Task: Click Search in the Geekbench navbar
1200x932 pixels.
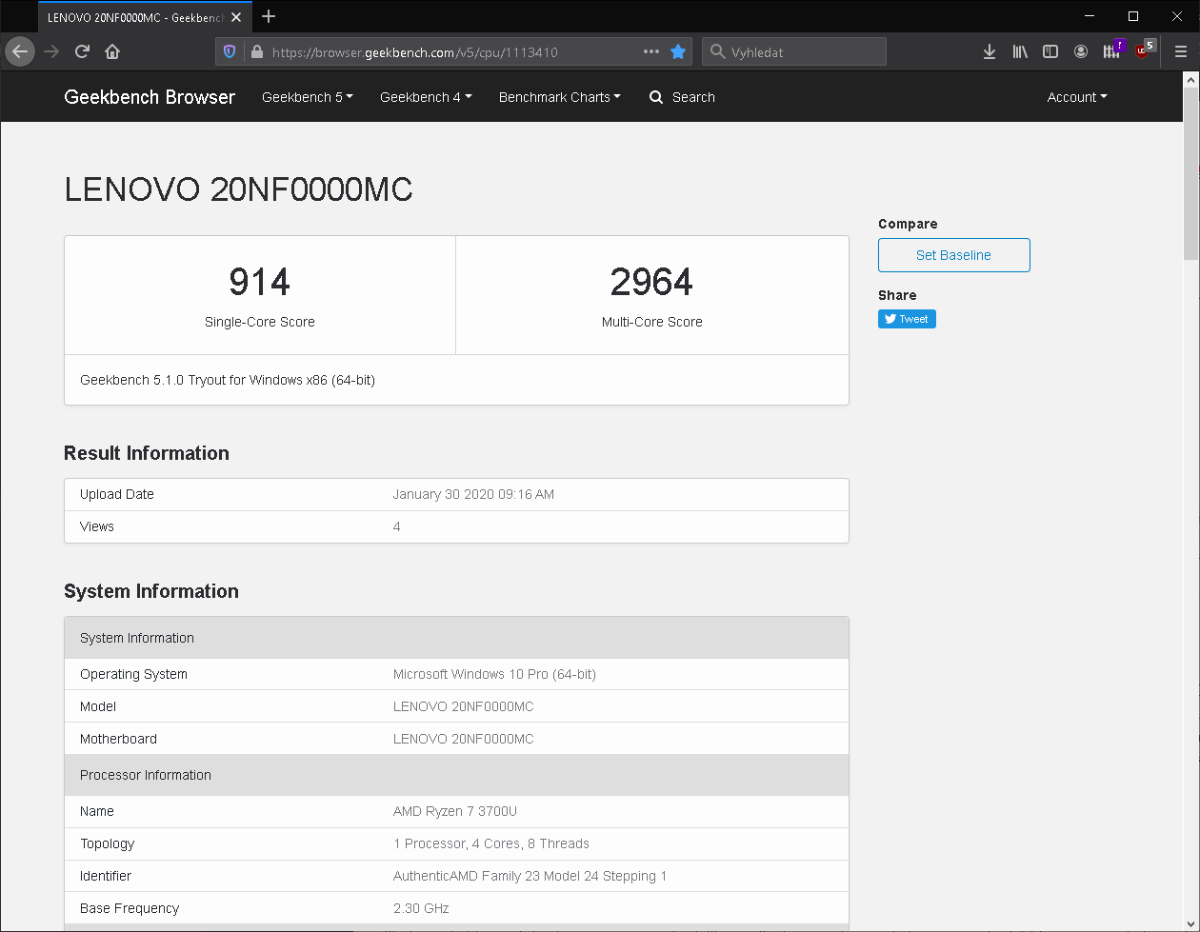Action: pyautogui.click(x=682, y=97)
